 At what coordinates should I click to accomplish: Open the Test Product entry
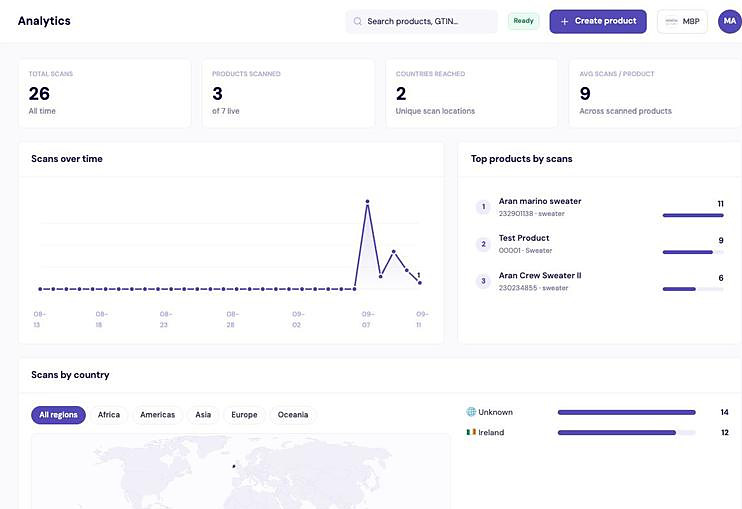[524, 238]
